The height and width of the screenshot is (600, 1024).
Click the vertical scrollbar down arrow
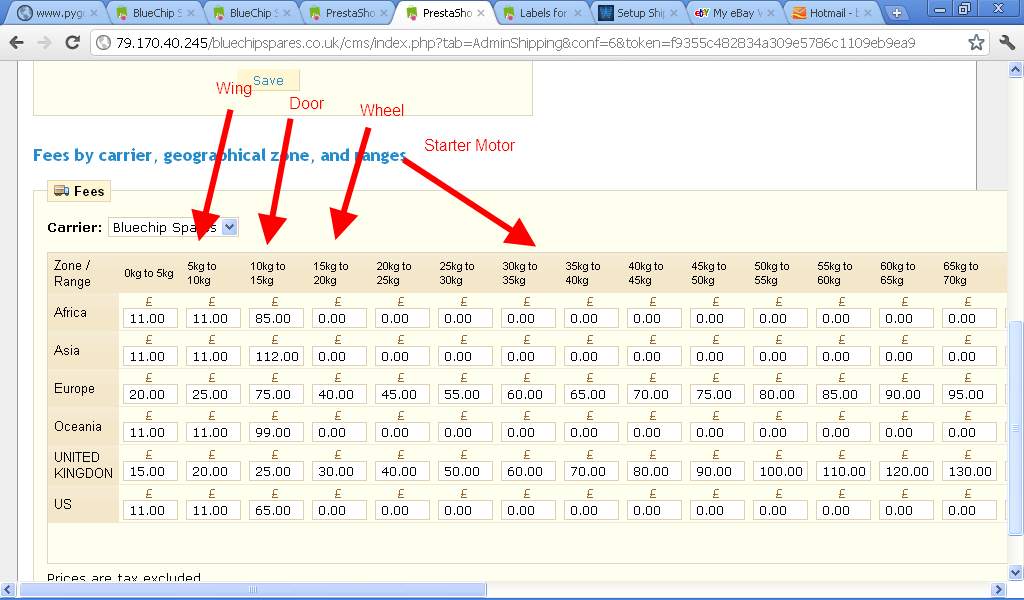[1016, 573]
